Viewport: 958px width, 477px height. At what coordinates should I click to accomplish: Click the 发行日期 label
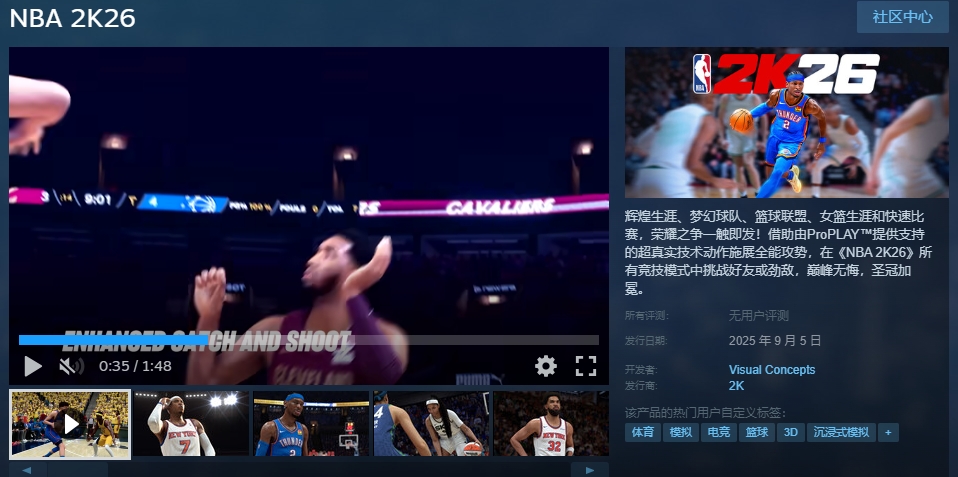point(646,340)
